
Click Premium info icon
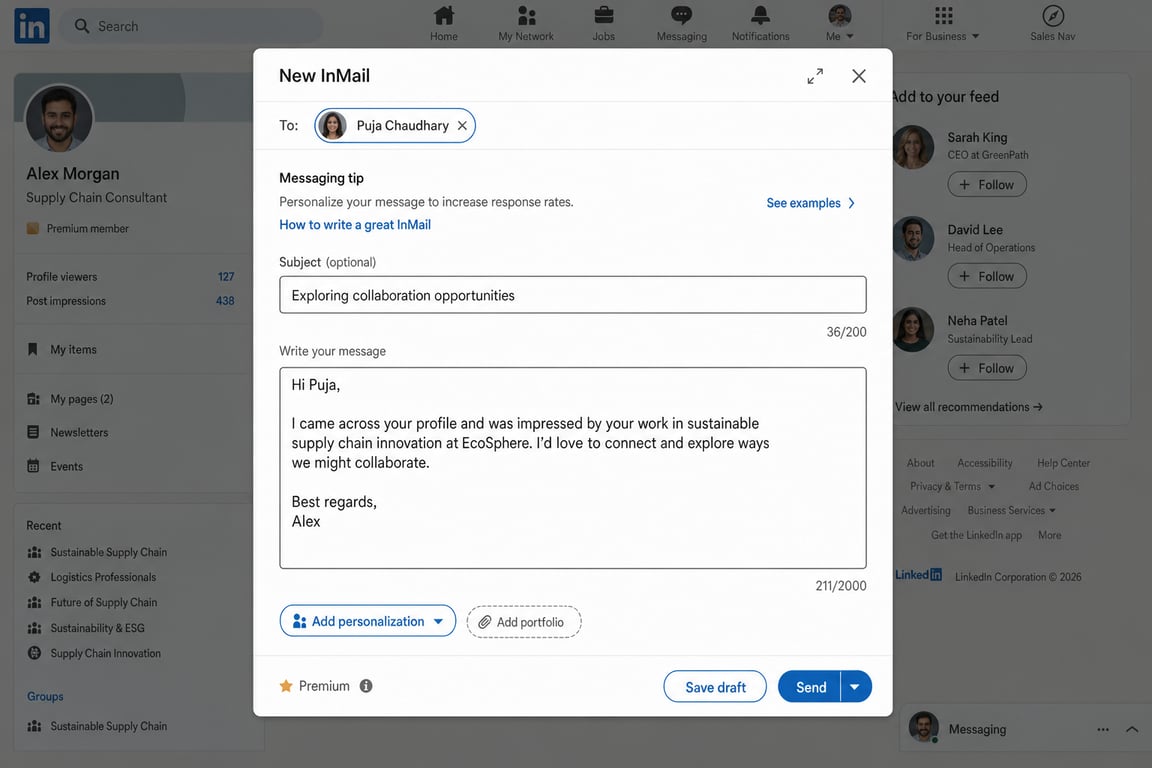point(366,686)
